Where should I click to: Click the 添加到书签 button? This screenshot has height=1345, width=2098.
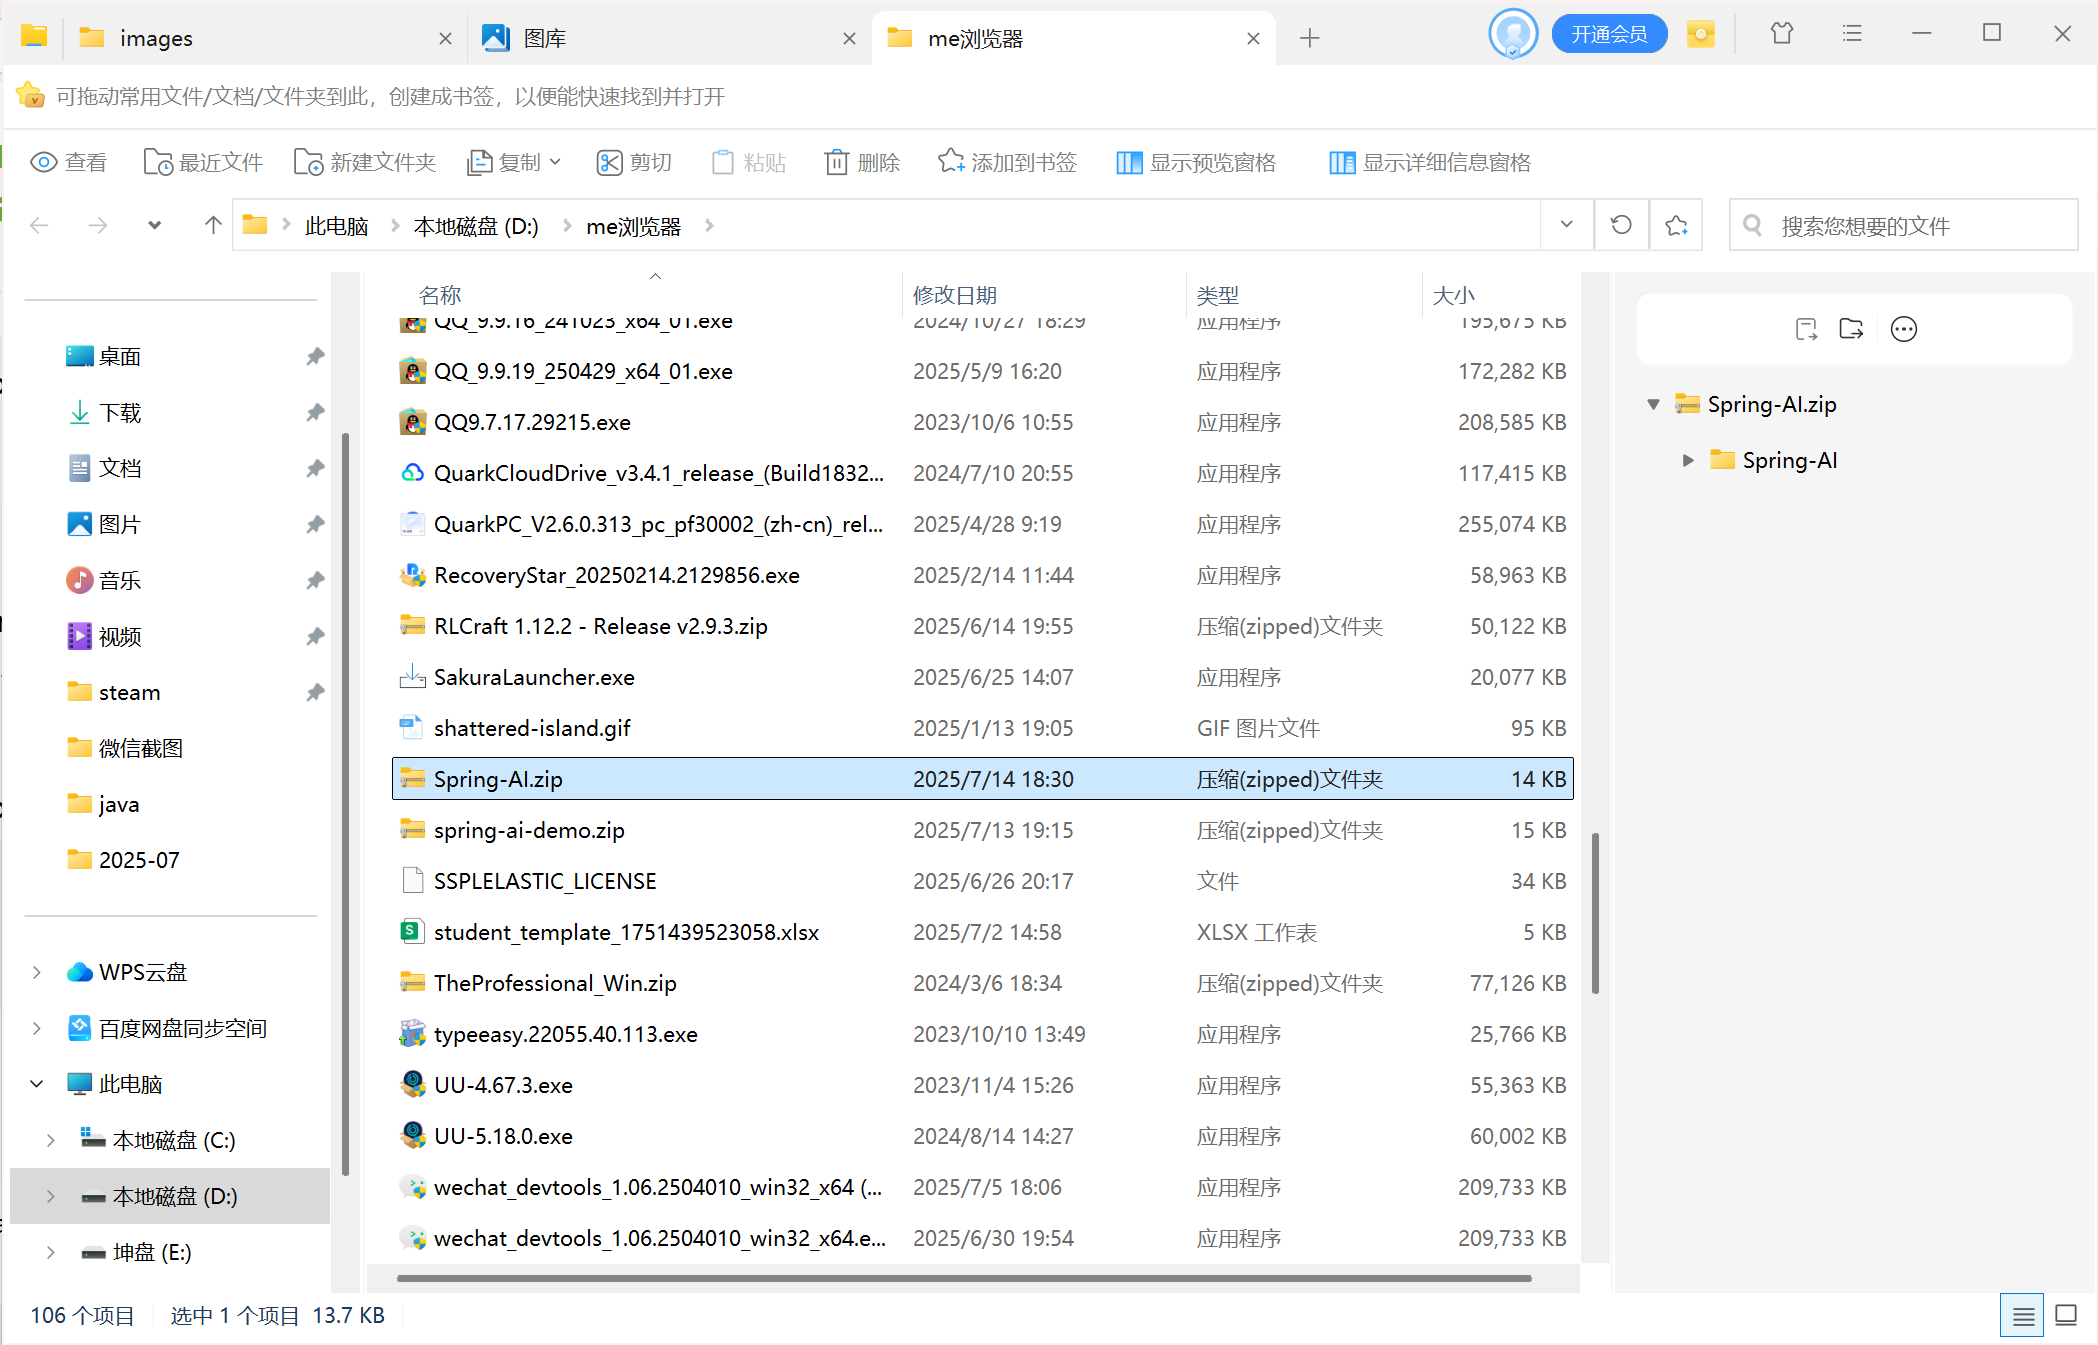1007,162
